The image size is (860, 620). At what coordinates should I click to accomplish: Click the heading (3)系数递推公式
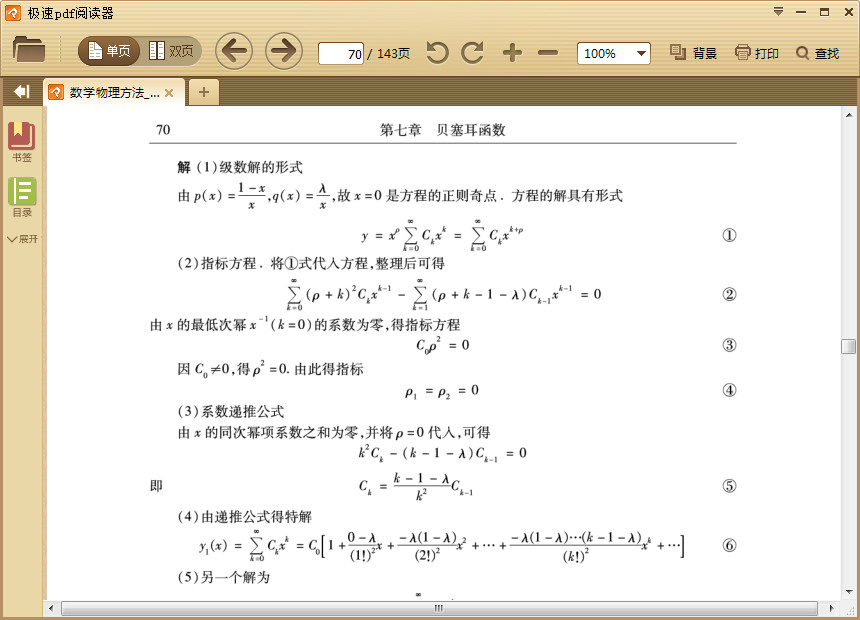(231, 412)
